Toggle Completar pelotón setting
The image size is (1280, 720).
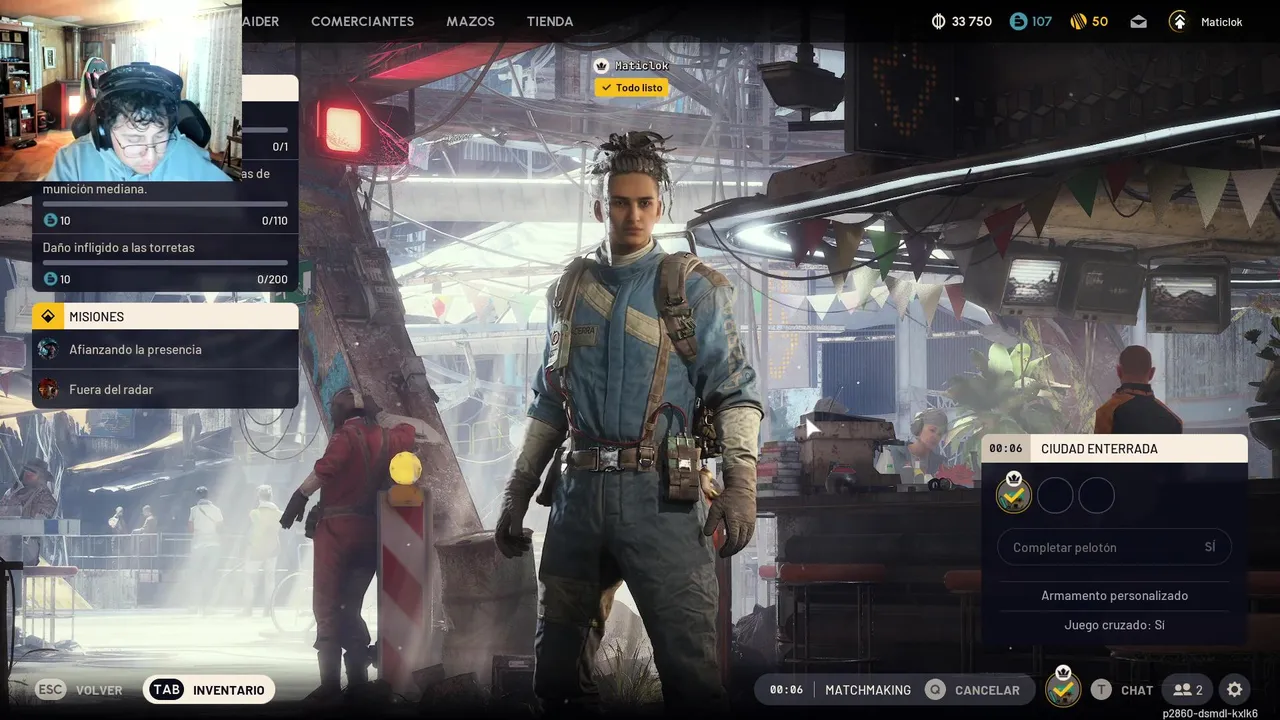1114,547
